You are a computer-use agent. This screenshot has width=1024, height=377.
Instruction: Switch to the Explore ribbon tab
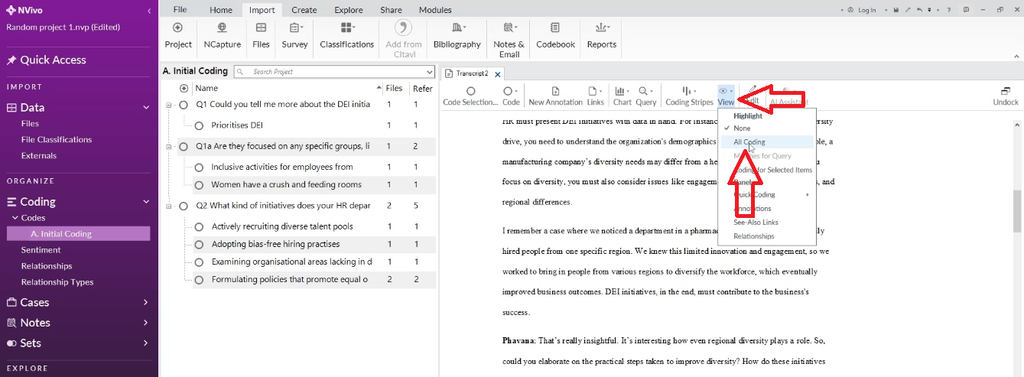[349, 10]
